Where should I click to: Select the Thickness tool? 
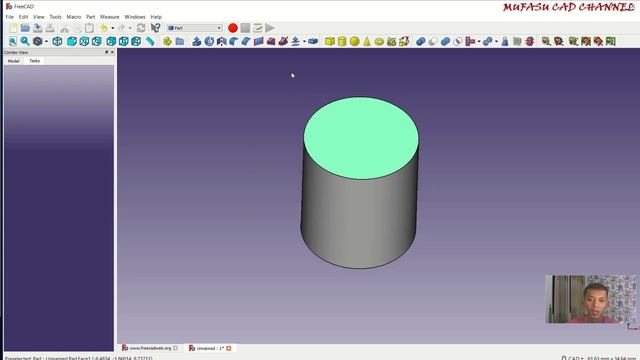pos(313,41)
